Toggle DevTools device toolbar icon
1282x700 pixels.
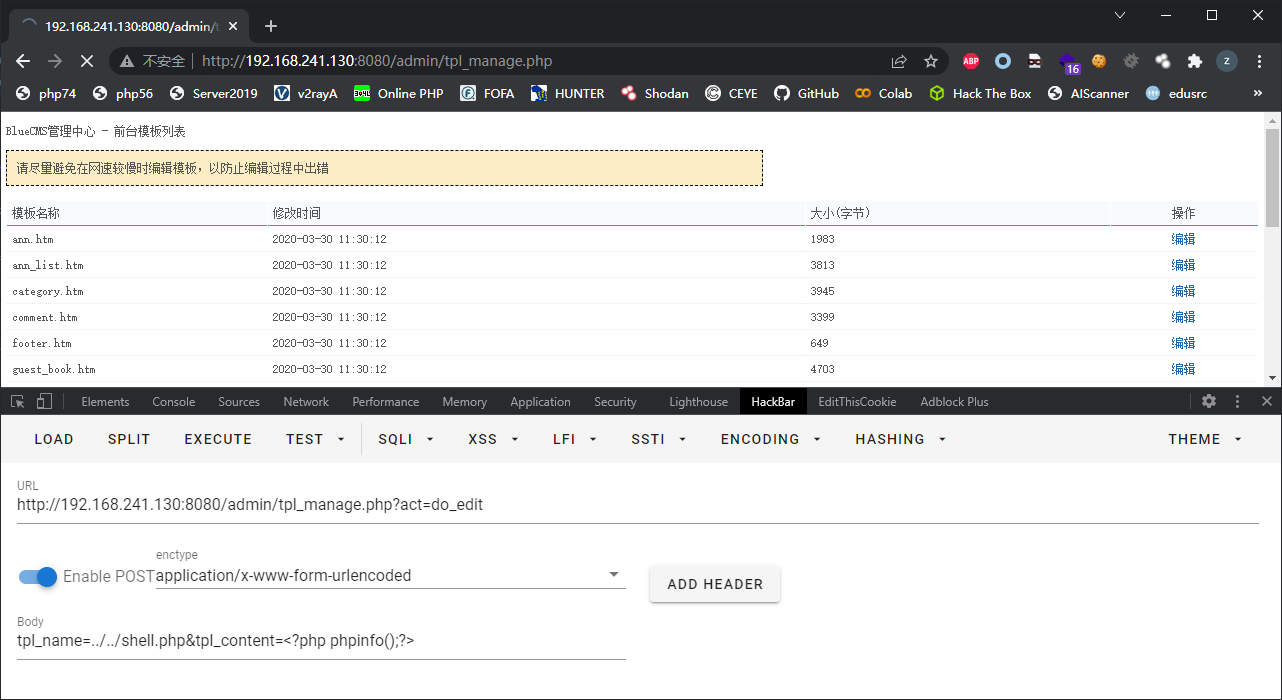point(44,401)
